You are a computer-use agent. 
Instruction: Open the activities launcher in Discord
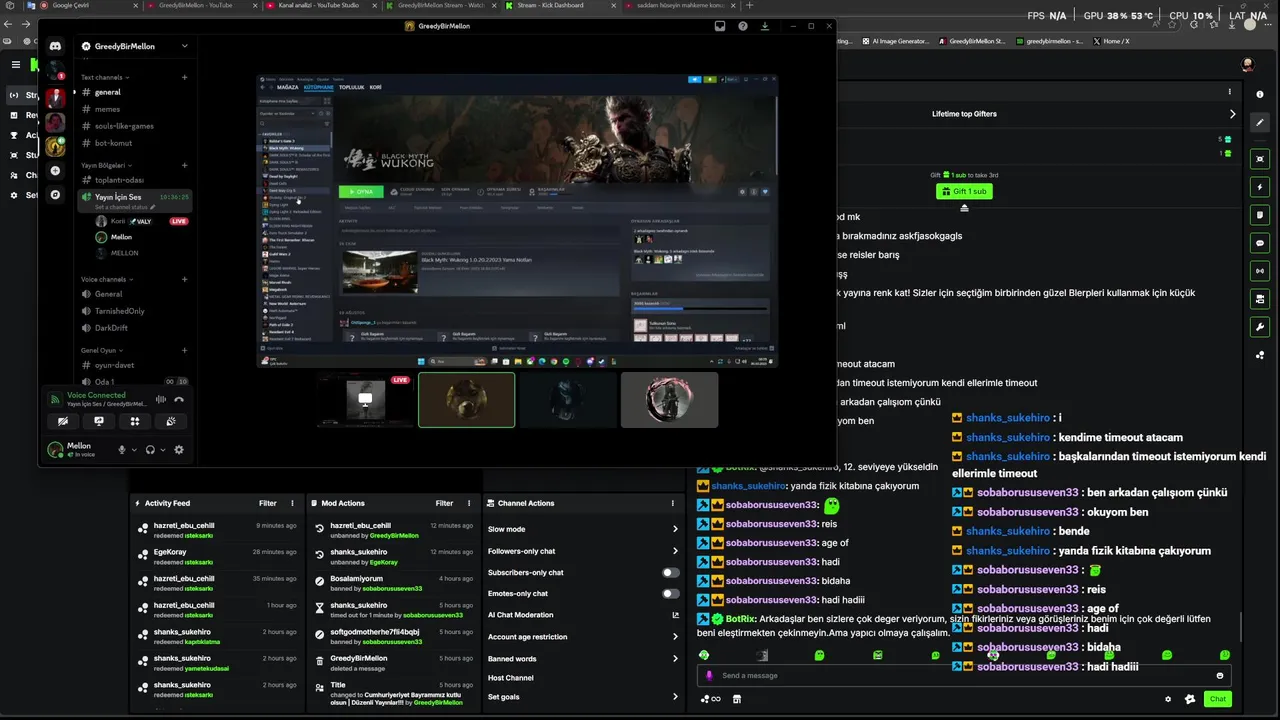pos(135,422)
